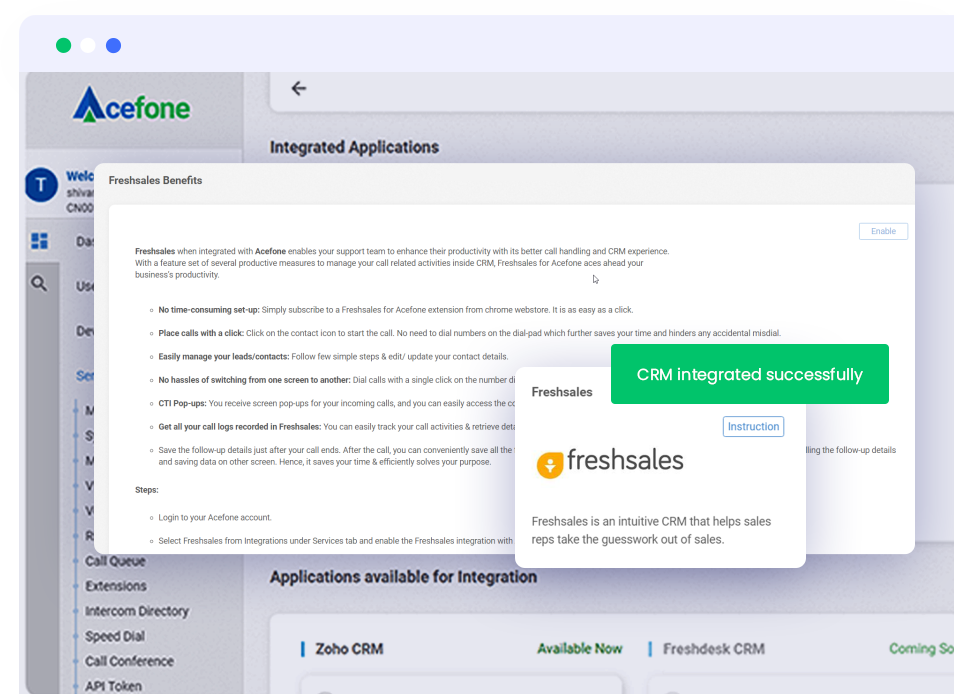The image size is (954, 694).
Task: Click the 'Easily manage your leads/contacts' bullet
Action: click(333, 356)
